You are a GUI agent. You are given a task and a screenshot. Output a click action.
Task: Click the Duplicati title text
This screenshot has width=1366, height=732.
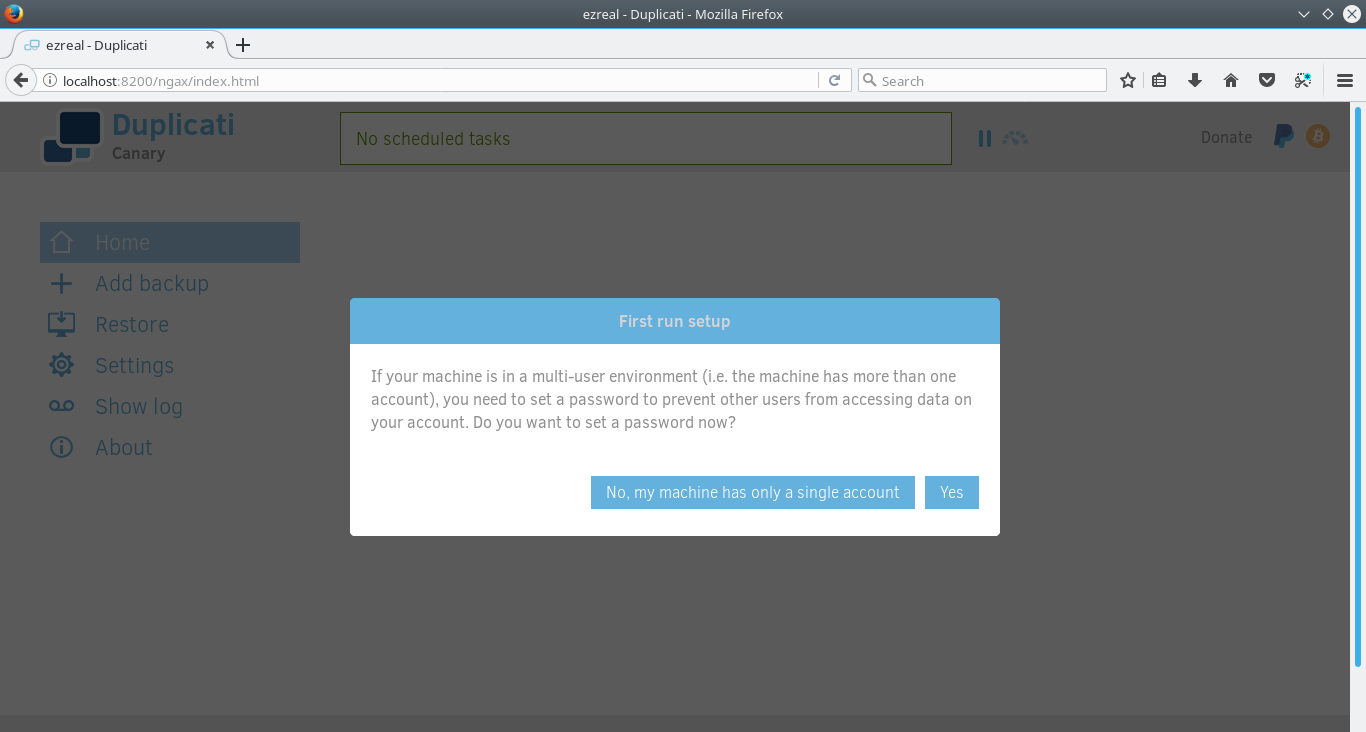click(173, 125)
